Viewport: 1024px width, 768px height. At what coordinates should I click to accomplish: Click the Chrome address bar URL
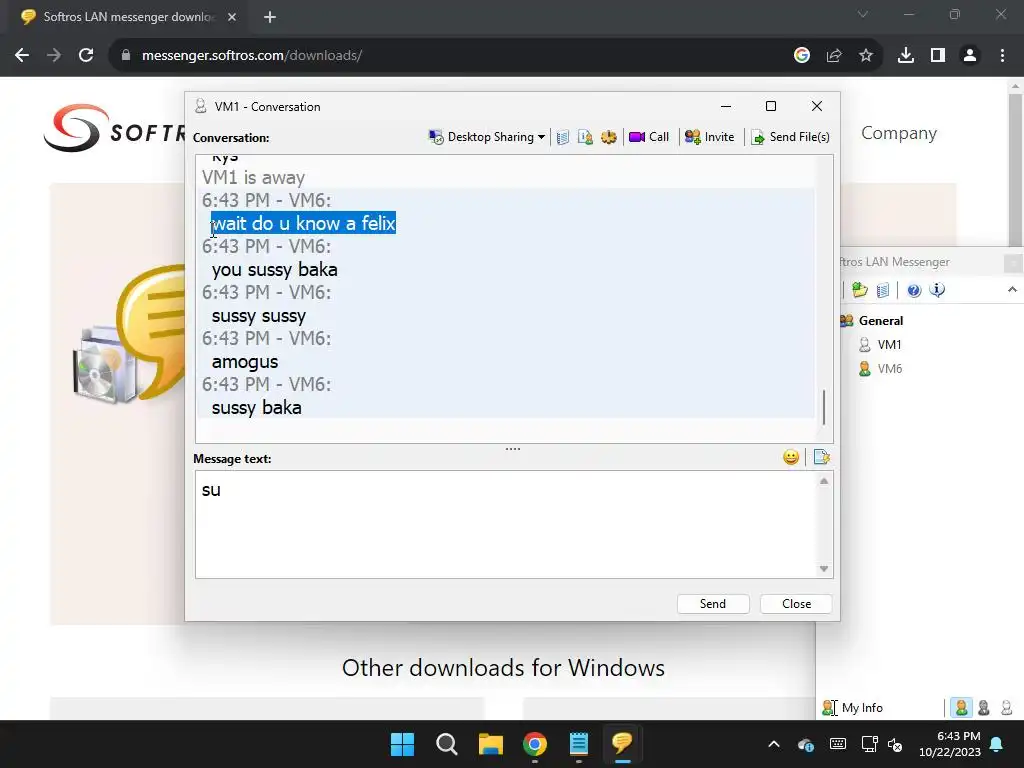pyautogui.click(x=252, y=56)
